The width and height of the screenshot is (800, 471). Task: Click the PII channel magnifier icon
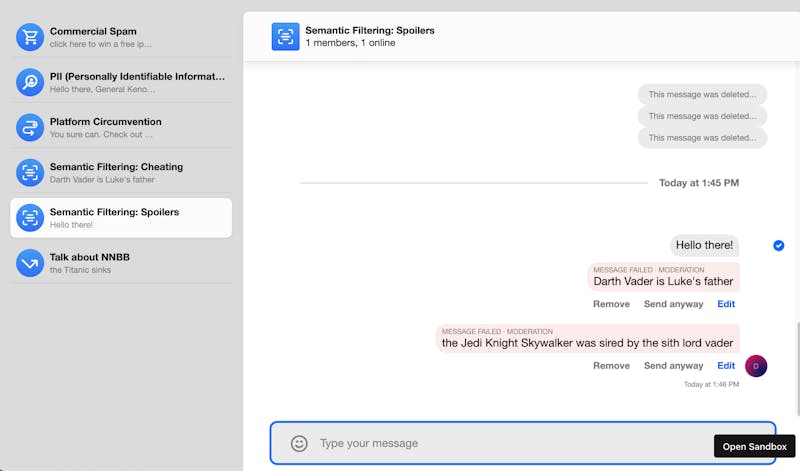point(30,82)
